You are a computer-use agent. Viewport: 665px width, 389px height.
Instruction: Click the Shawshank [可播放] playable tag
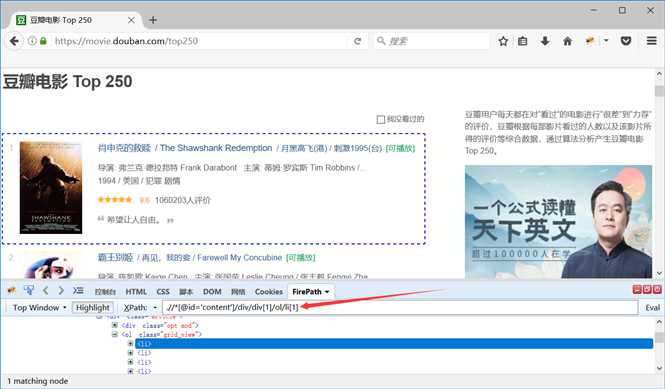[x=400, y=148]
